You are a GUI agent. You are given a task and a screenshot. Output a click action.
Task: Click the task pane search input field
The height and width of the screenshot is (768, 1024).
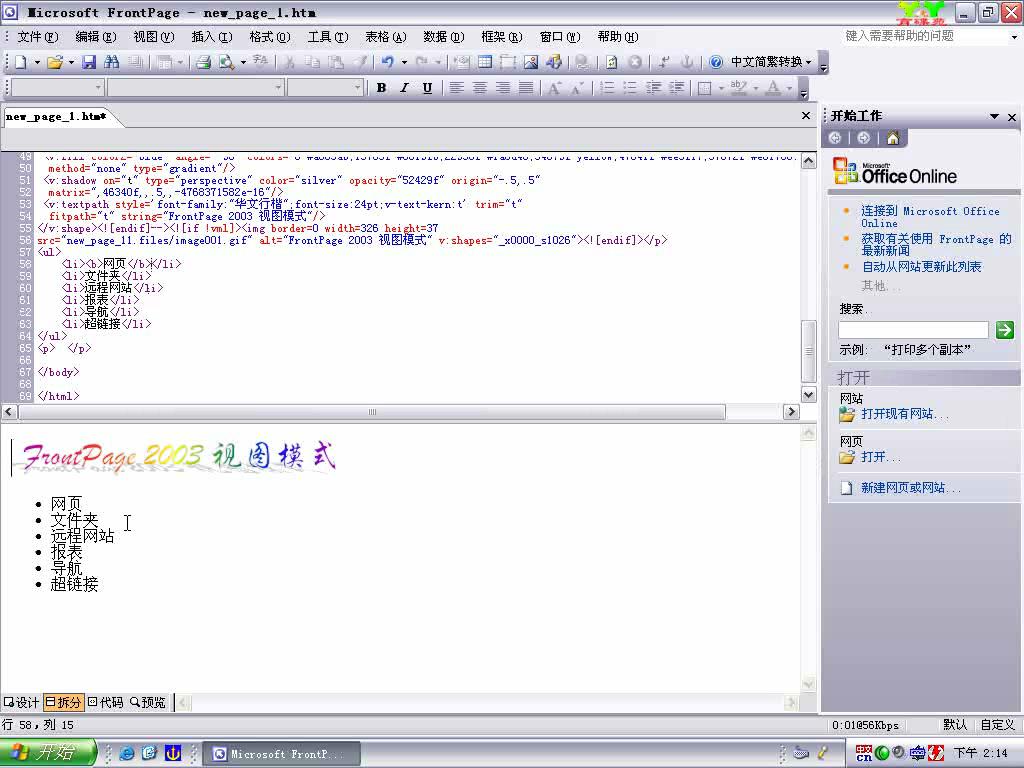point(913,330)
